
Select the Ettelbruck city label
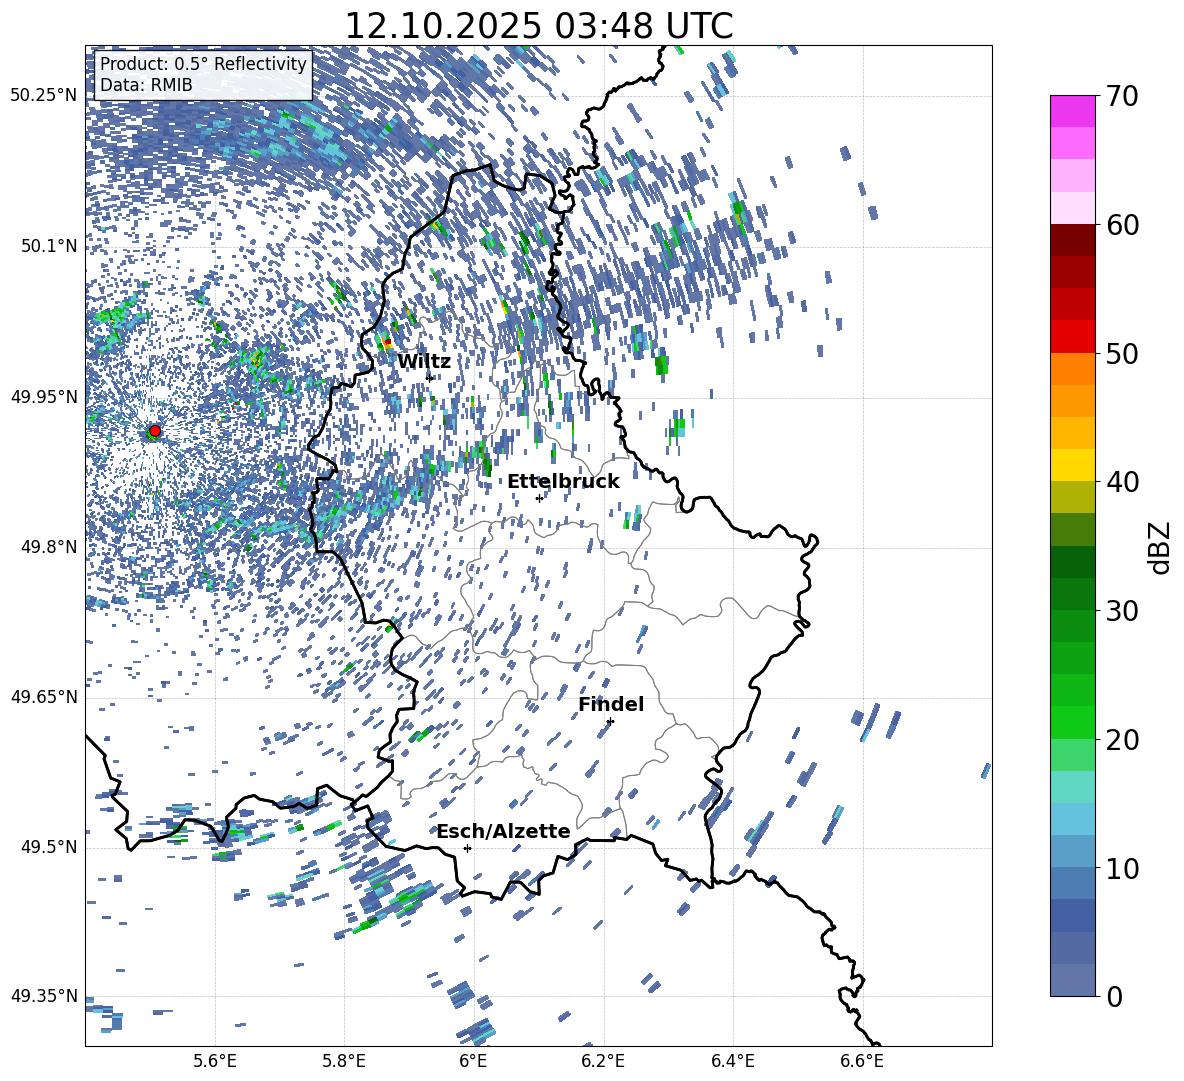(563, 482)
